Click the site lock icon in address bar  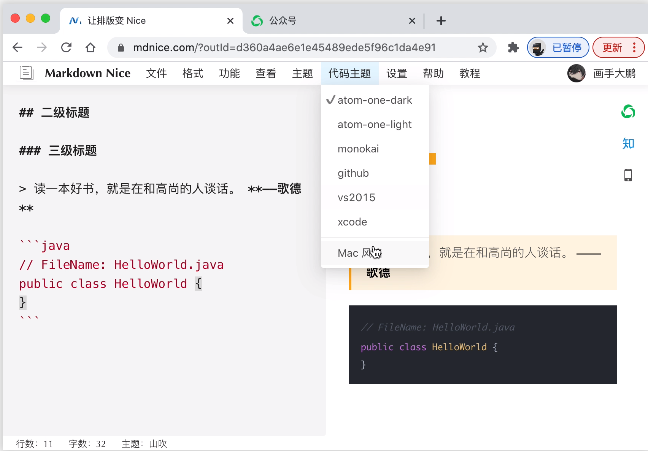tap(121, 48)
